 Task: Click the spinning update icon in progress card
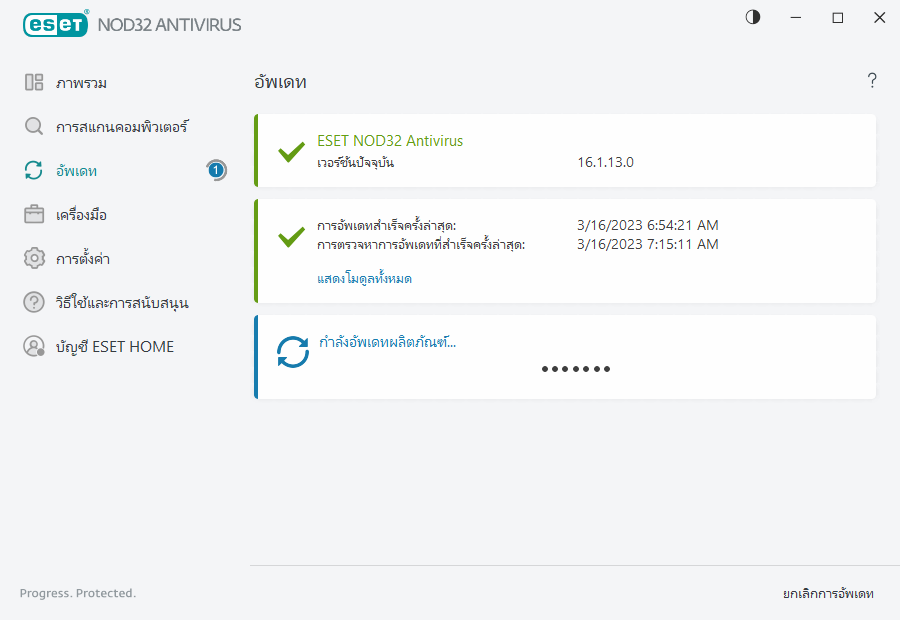point(293,352)
